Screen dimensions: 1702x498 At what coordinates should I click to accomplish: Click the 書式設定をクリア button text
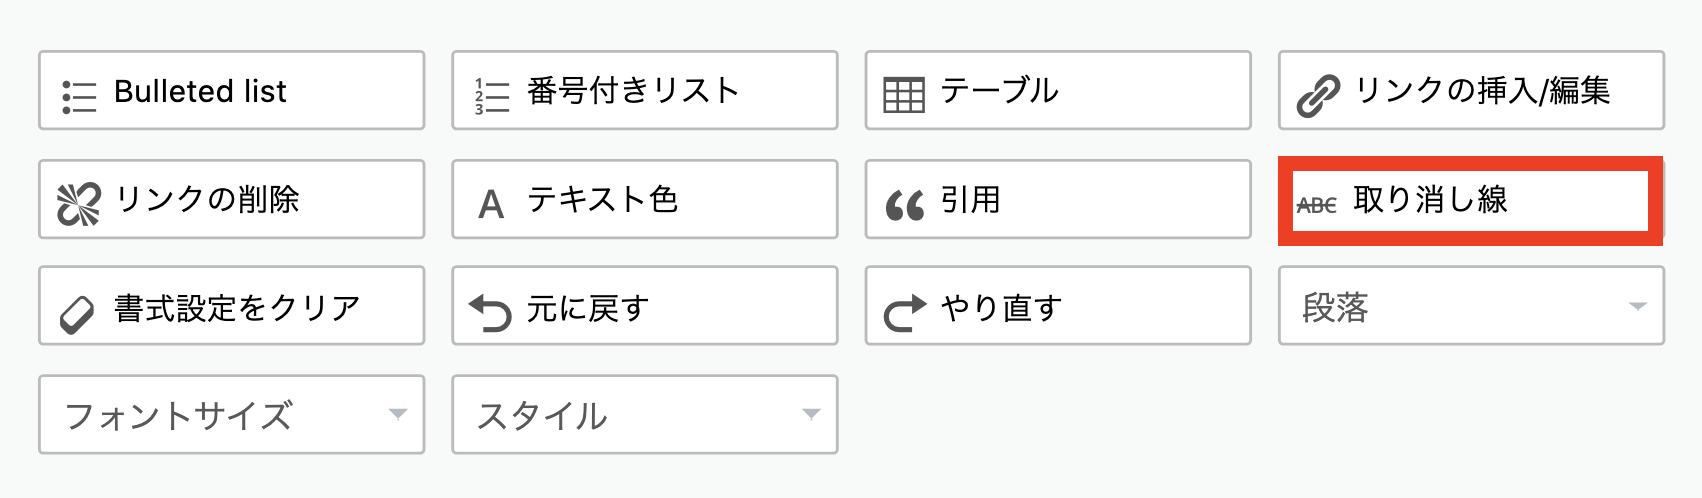click(237, 308)
